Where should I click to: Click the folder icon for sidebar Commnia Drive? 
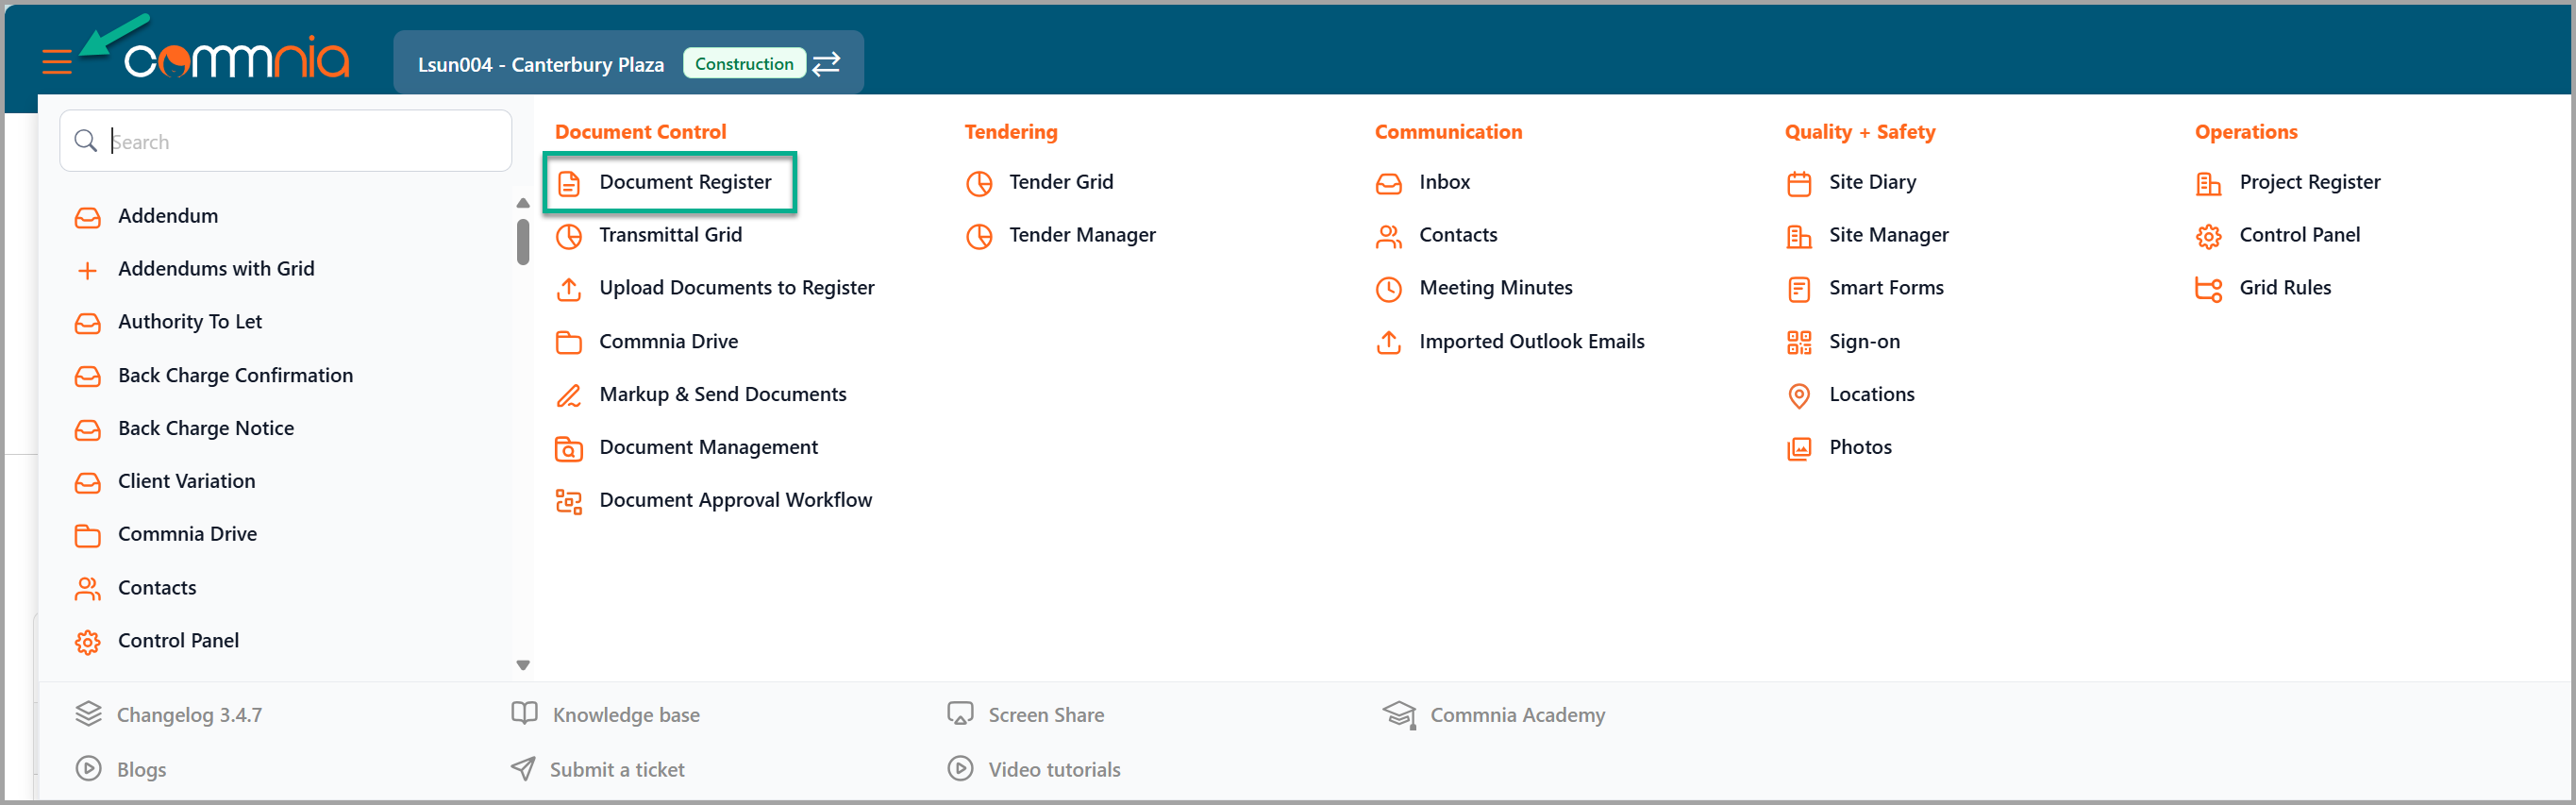coord(88,536)
